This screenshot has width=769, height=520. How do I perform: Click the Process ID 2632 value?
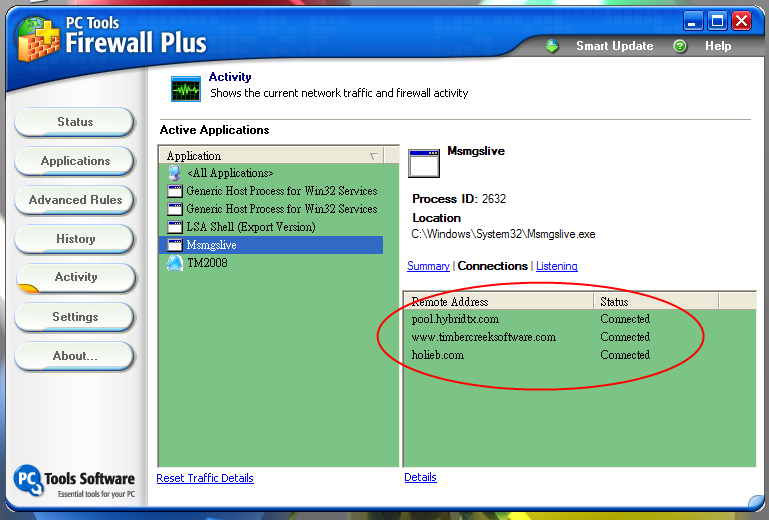click(x=494, y=199)
